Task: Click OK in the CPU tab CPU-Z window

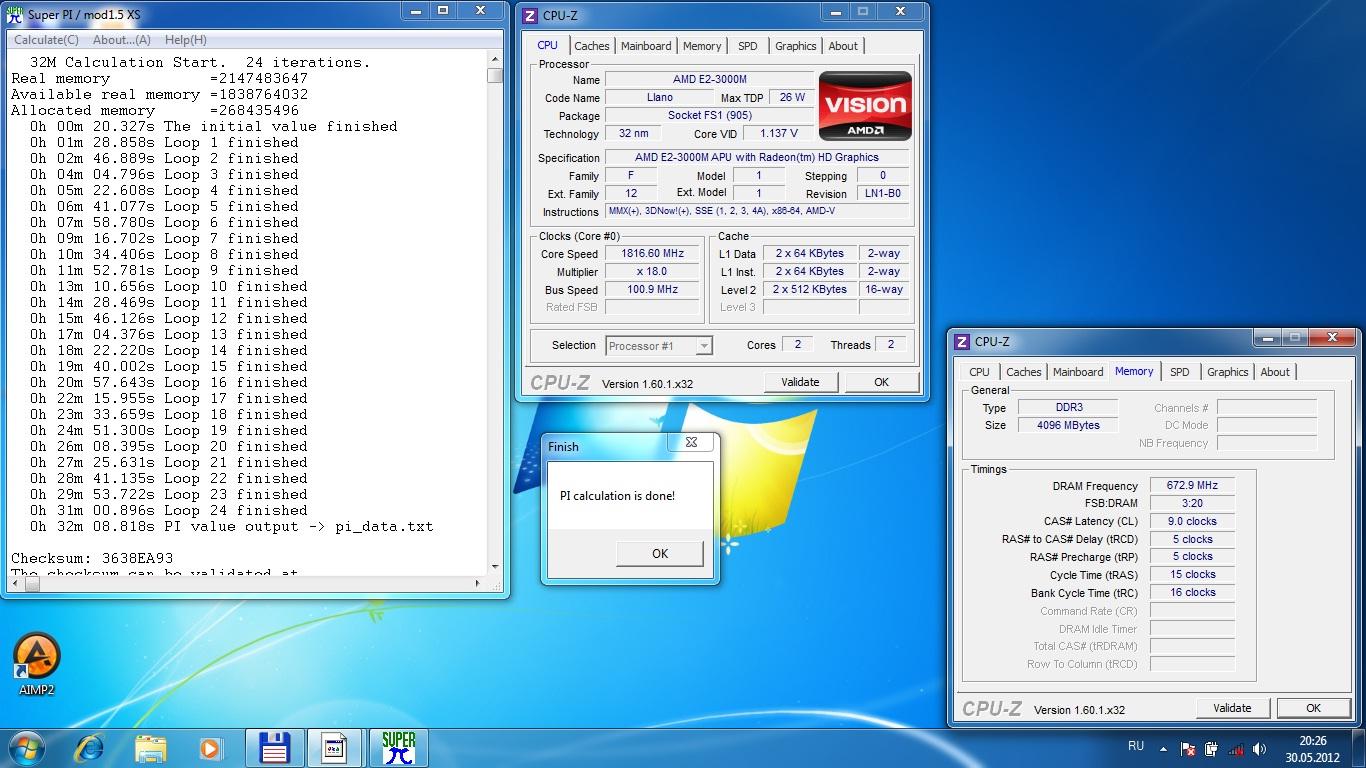Action: [881, 382]
